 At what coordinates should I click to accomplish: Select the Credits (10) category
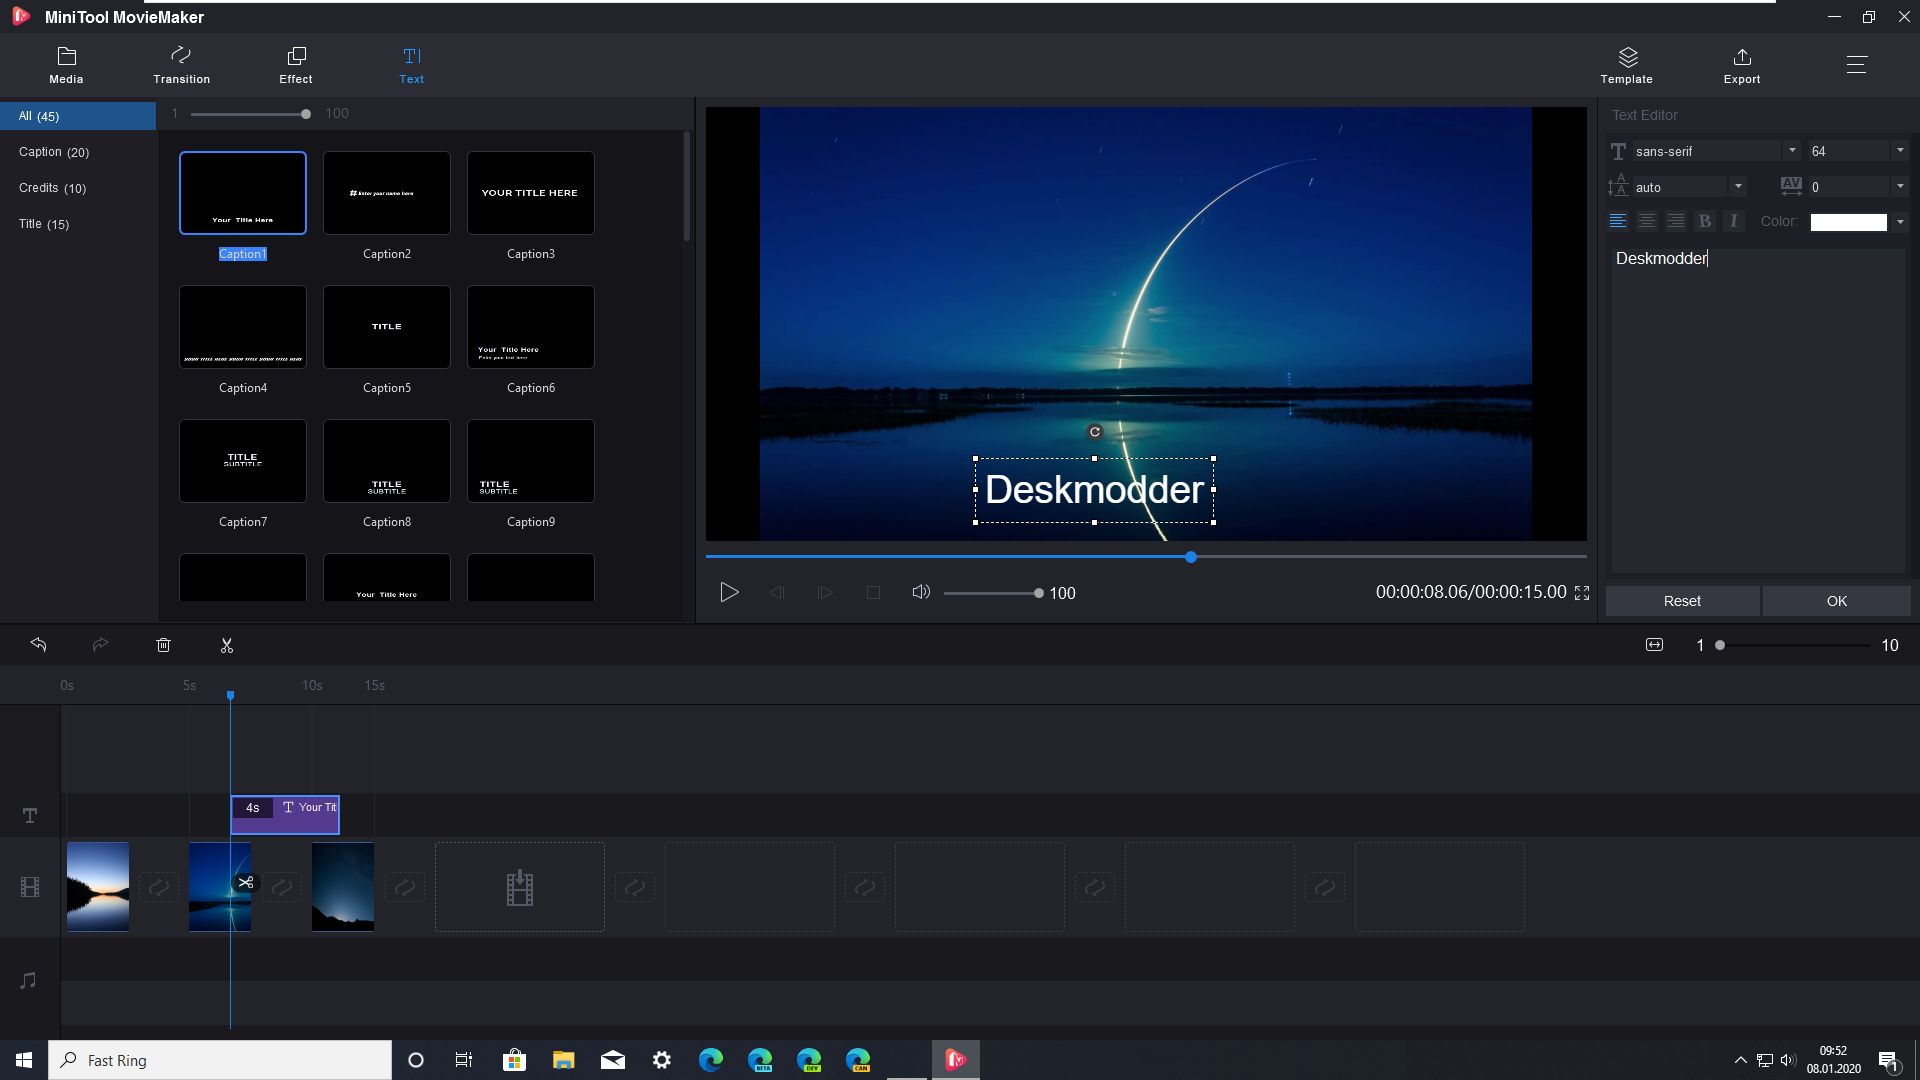(x=52, y=188)
